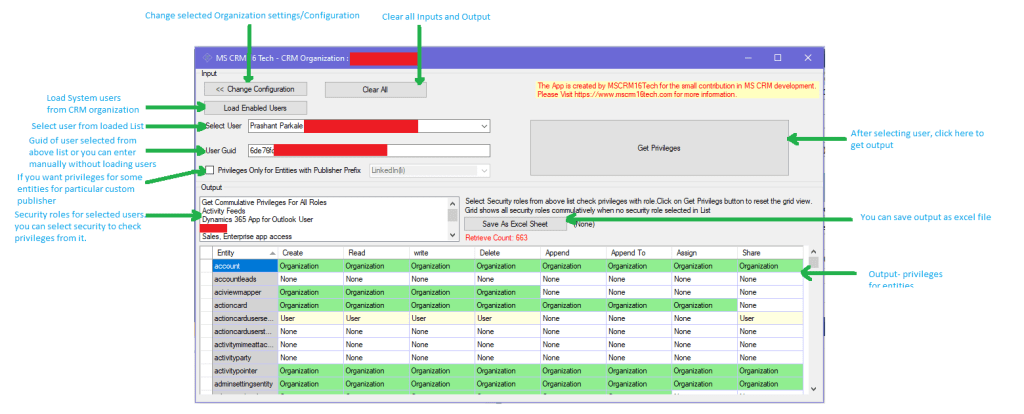1024x414 pixels.
Task: Minimize the MS CRM 16 Tech window
Action: (747, 57)
